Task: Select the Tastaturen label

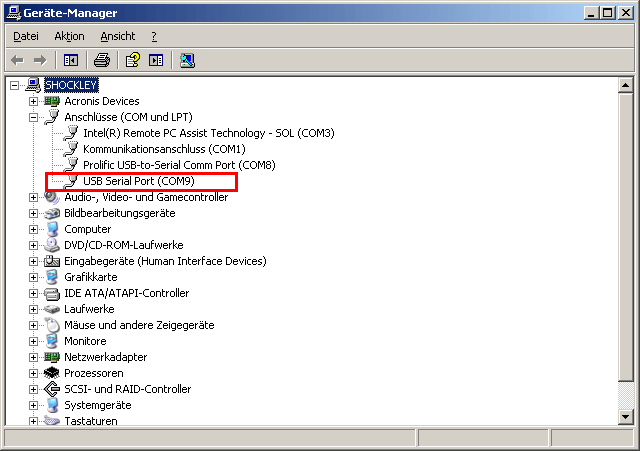Action: tap(91, 420)
